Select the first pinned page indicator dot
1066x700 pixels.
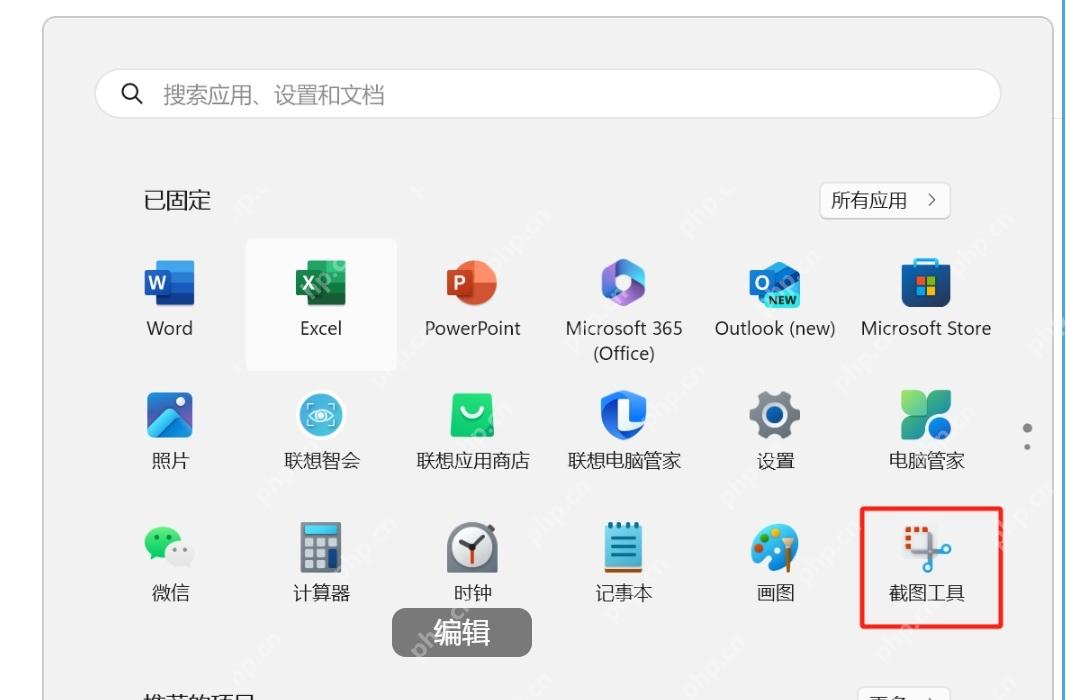click(1027, 428)
